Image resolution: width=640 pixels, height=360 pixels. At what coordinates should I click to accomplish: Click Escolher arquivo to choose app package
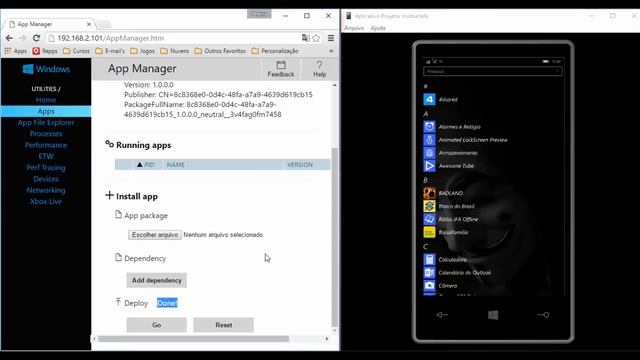(x=155, y=235)
